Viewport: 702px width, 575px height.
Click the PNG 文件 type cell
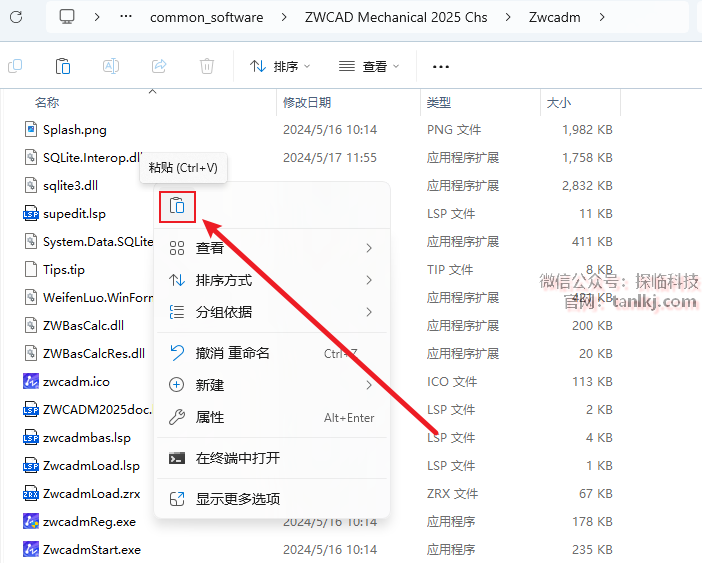coord(454,129)
